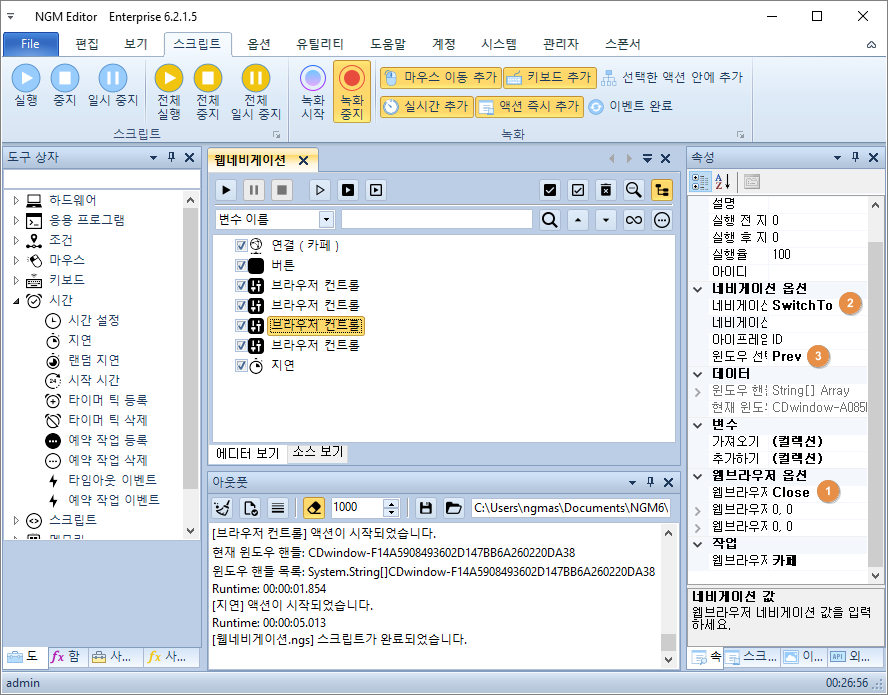
Task: Collapse 네비게이션 옵션 property group
Action: click(x=698, y=289)
